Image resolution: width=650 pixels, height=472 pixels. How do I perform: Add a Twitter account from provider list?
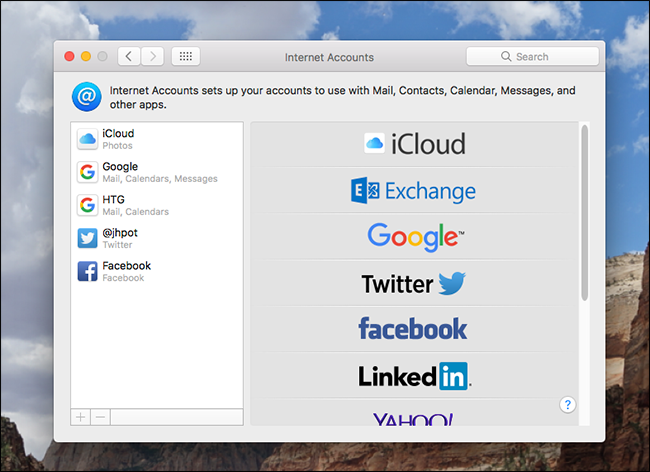pos(414,283)
